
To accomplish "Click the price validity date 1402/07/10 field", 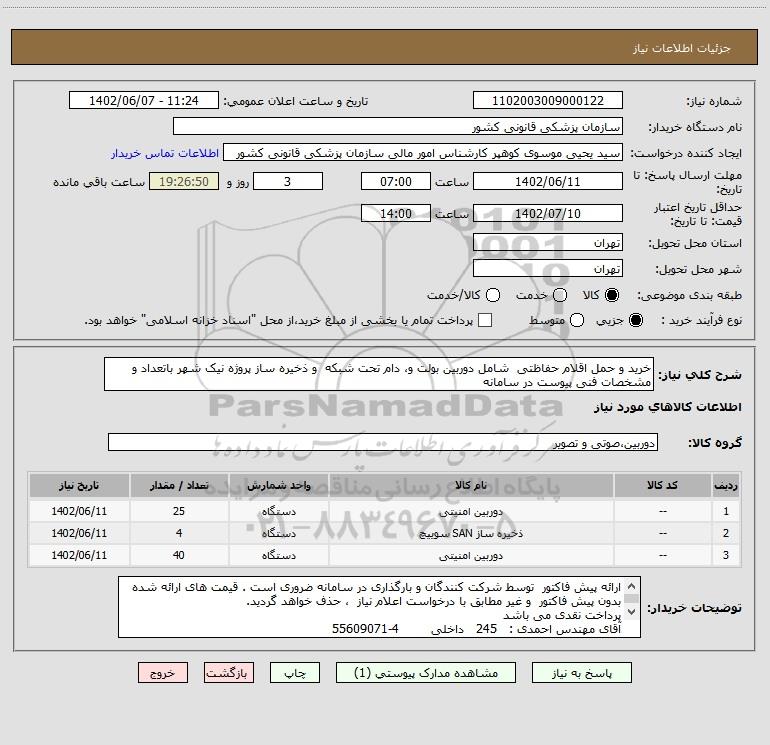I will click(548, 214).
